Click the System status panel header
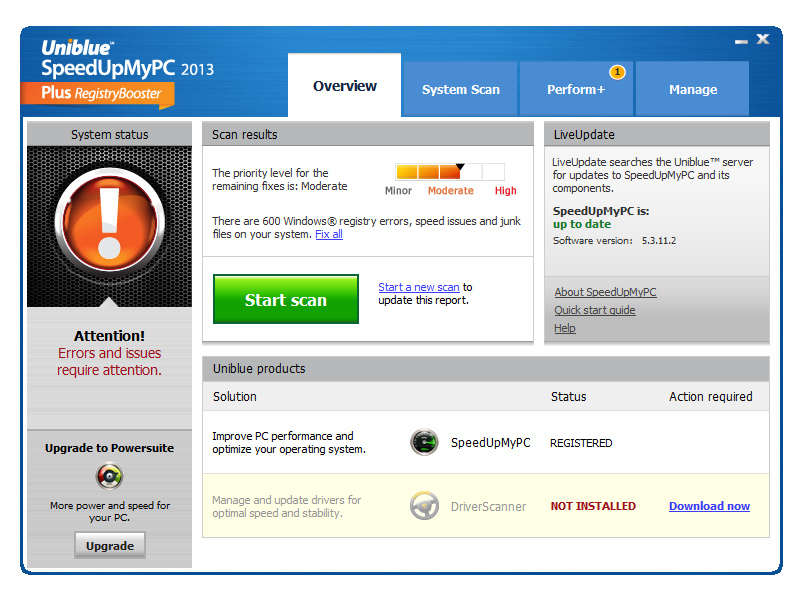The image size is (800, 600). [109, 134]
